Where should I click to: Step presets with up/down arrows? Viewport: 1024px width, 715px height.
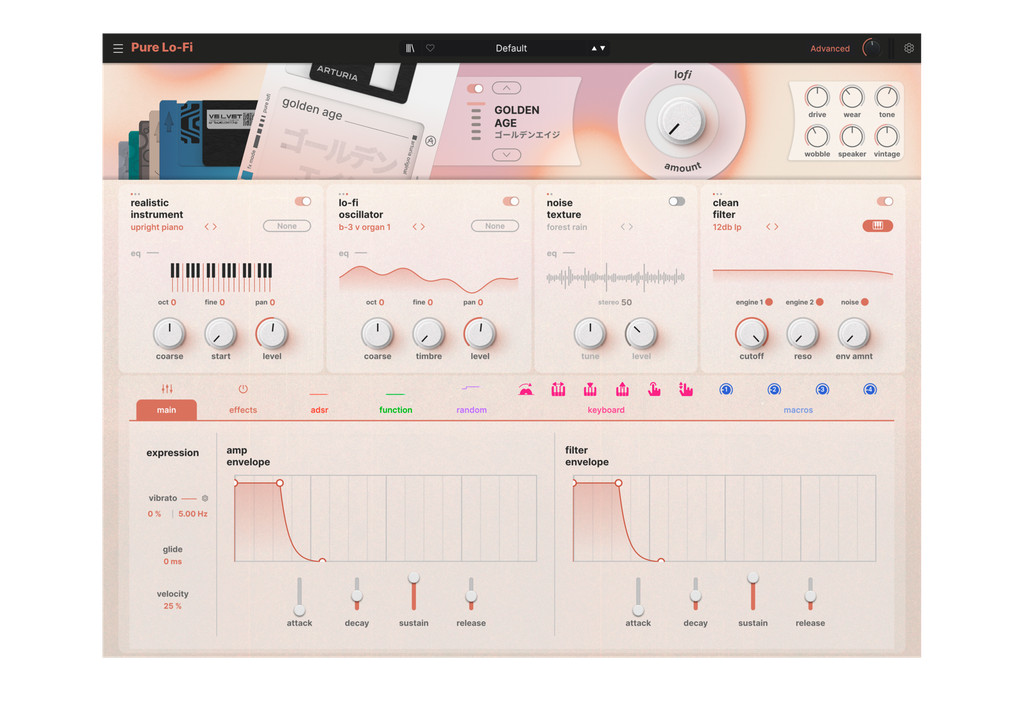(x=598, y=48)
